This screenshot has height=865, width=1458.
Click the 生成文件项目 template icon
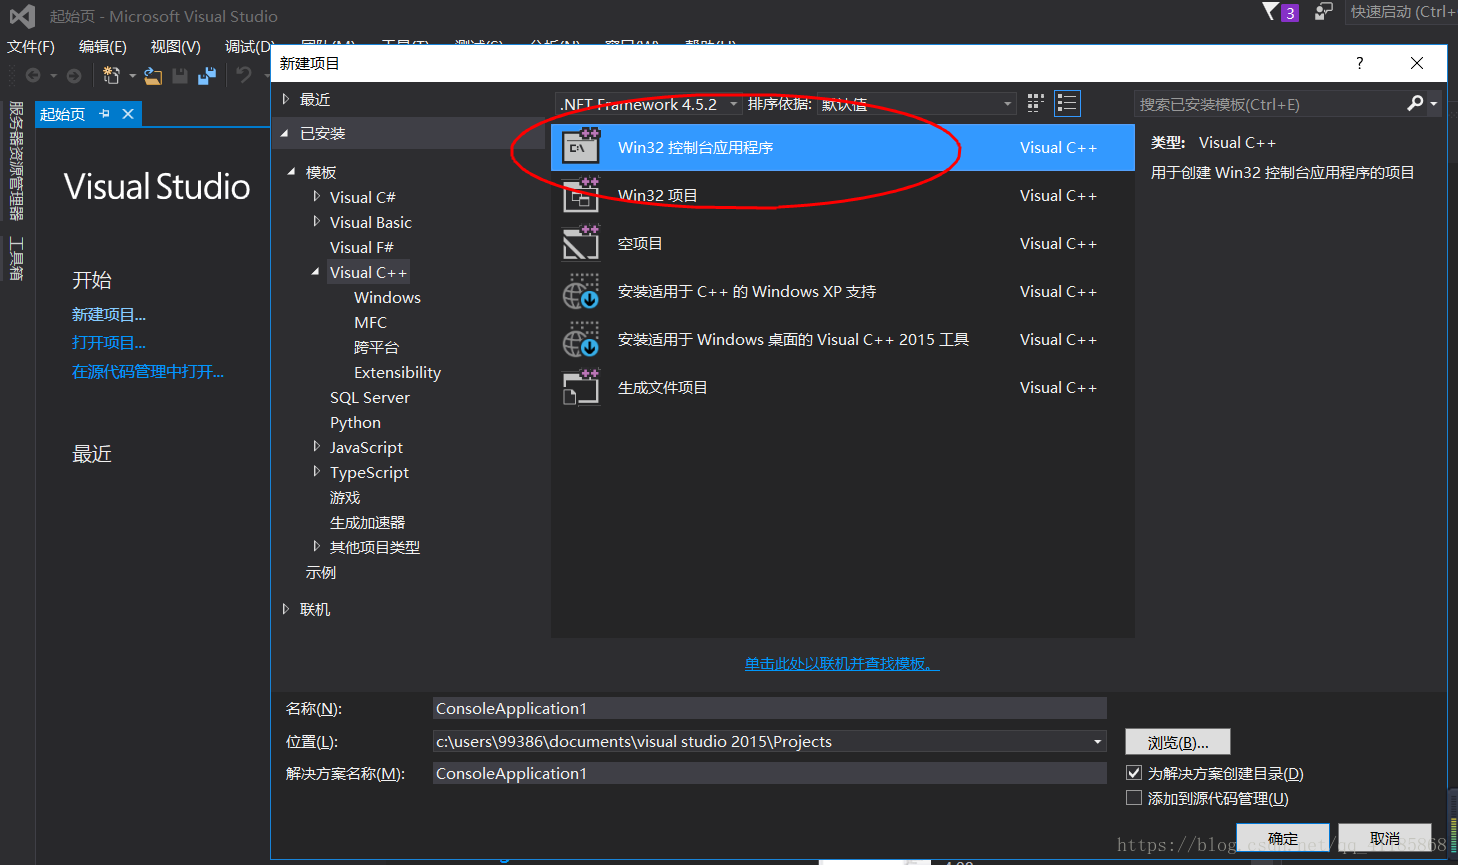pyautogui.click(x=581, y=387)
